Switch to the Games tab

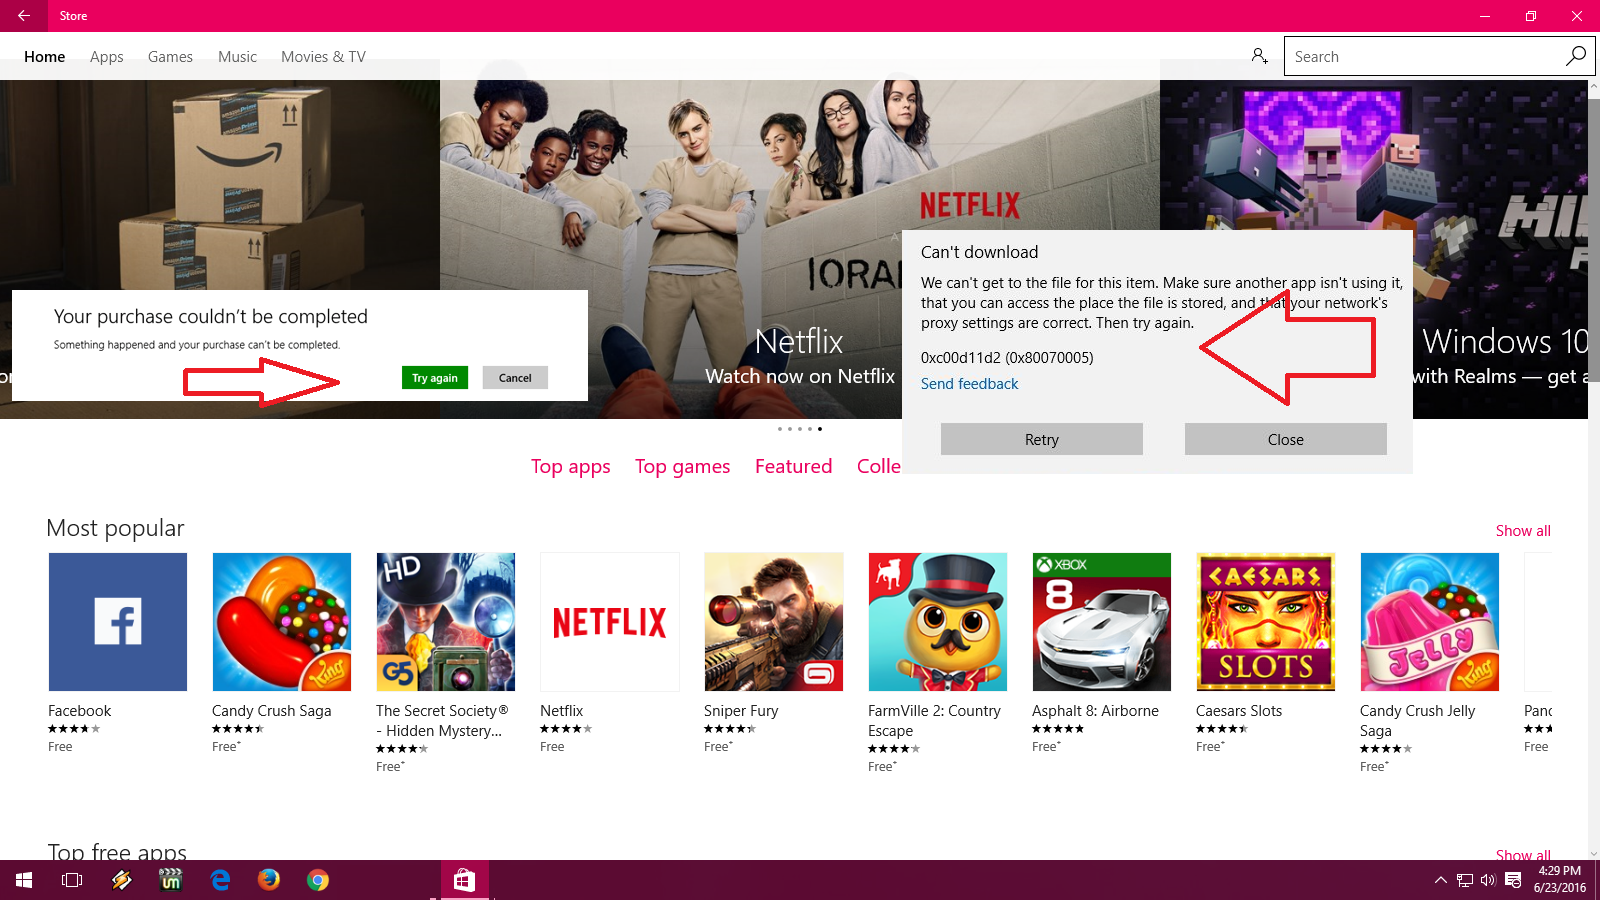pyautogui.click(x=170, y=57)
